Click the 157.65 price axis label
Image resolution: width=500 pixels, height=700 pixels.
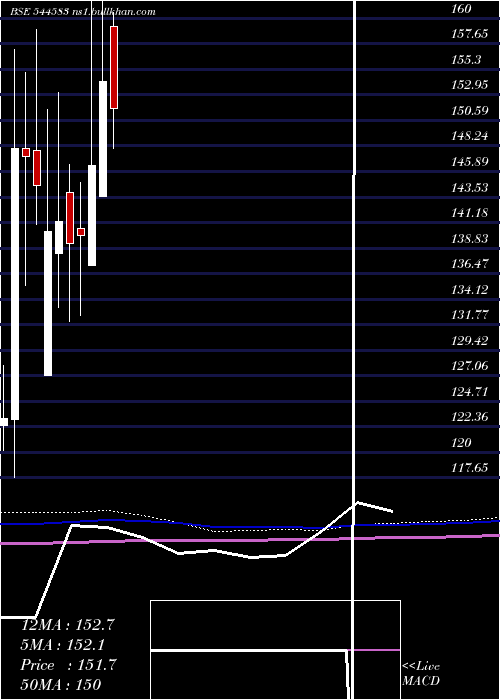[x=469, y=34]
